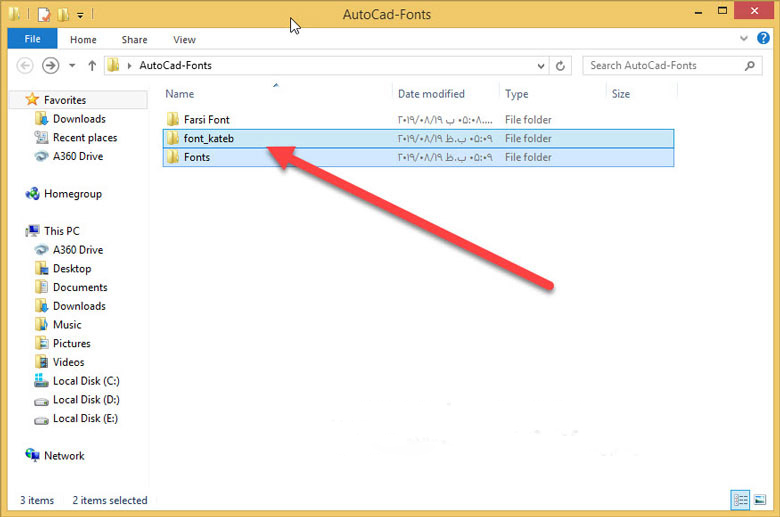This screenshot has width=780, height=517.
Task: Open Recent places in Favorites
Action: click(85, 138)
